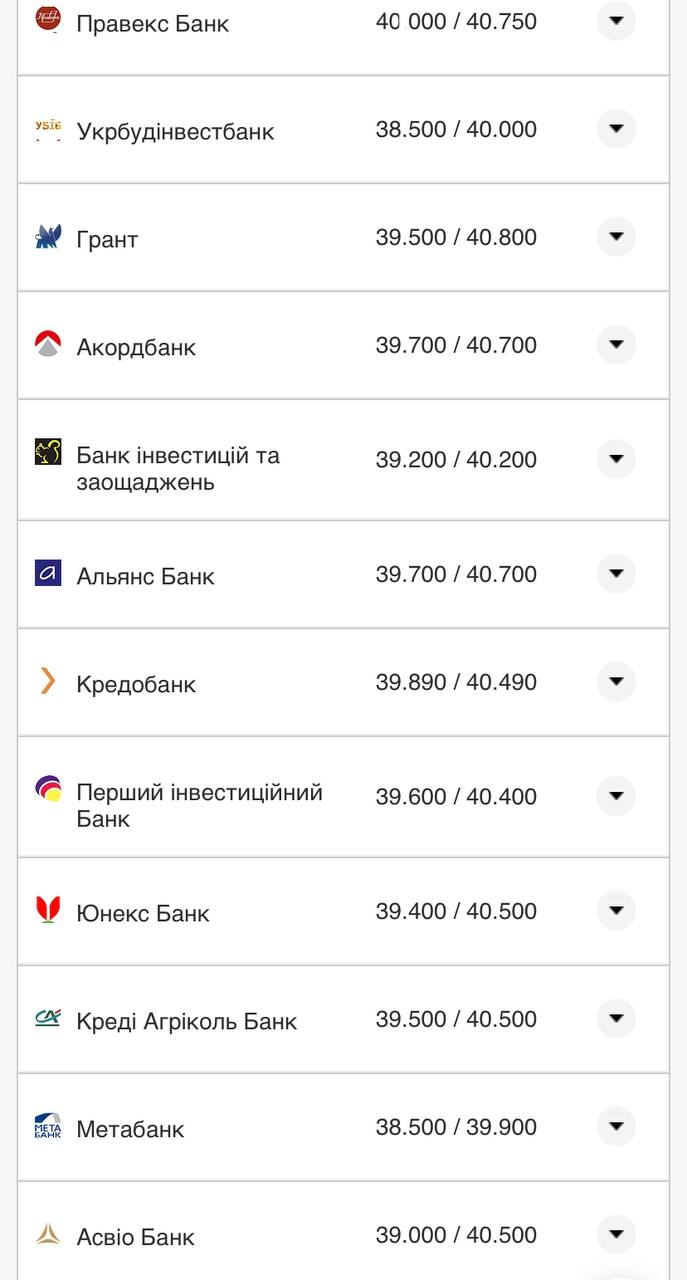
Task: Click the Асвіо Банк gold logo
Action: (x=48, y=1234)
